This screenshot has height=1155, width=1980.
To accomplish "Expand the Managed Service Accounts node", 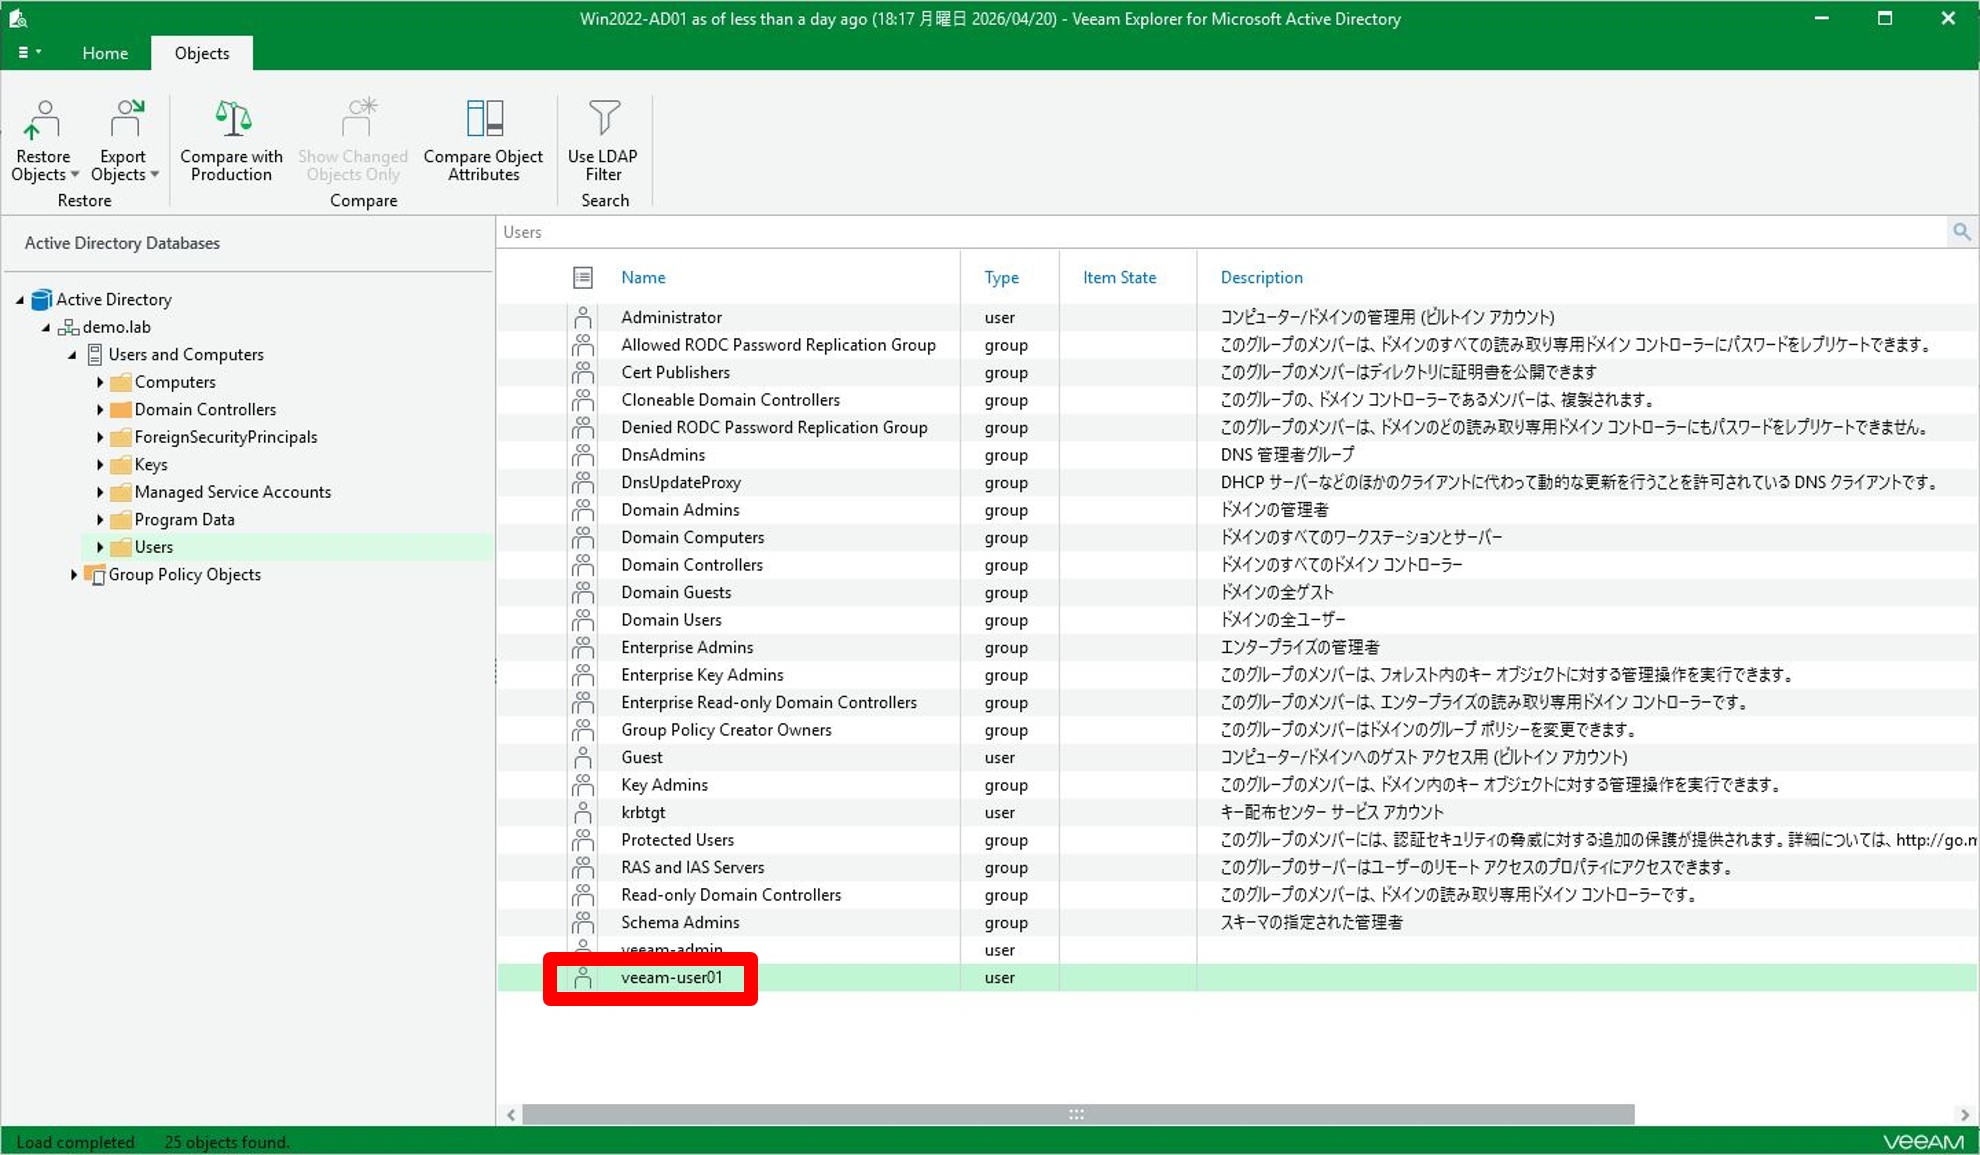I will (100, 492).
